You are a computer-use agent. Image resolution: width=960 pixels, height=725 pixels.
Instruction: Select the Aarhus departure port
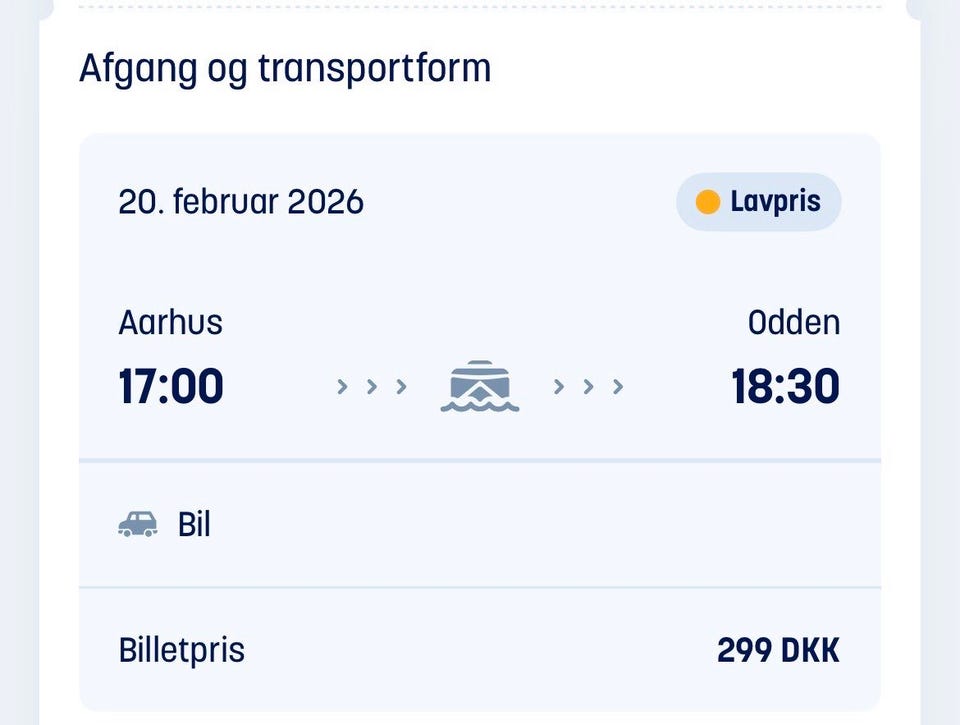[x=170, y=322]
